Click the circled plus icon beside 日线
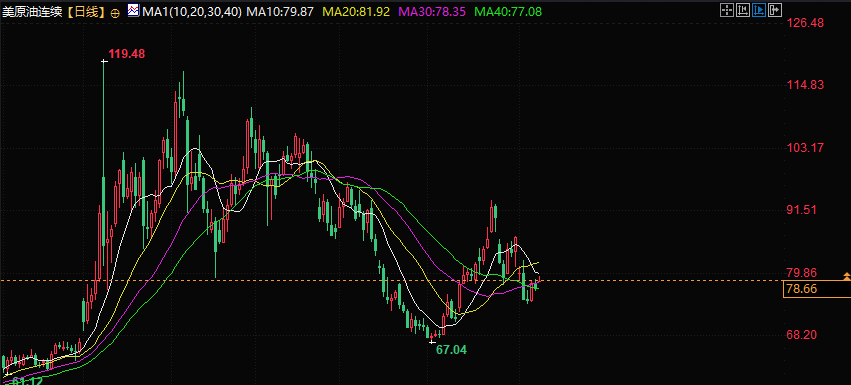The height and width of the screenshot is (385, 851). pos(115,13)
